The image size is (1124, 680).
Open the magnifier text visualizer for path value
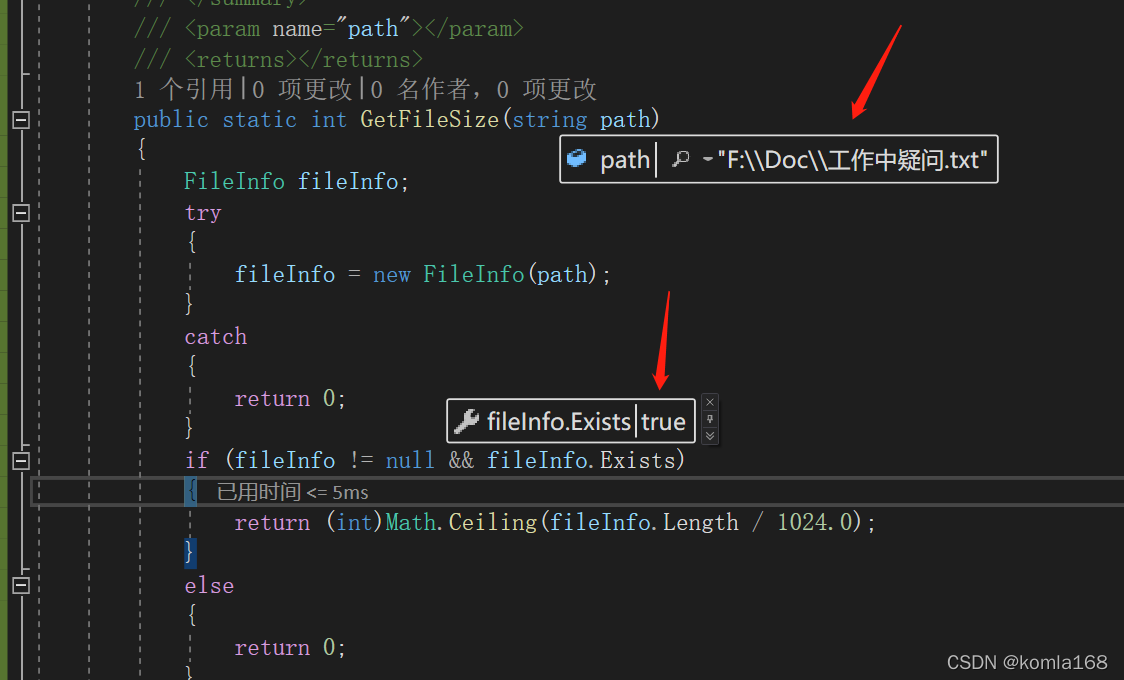click(x=681, y=158)
